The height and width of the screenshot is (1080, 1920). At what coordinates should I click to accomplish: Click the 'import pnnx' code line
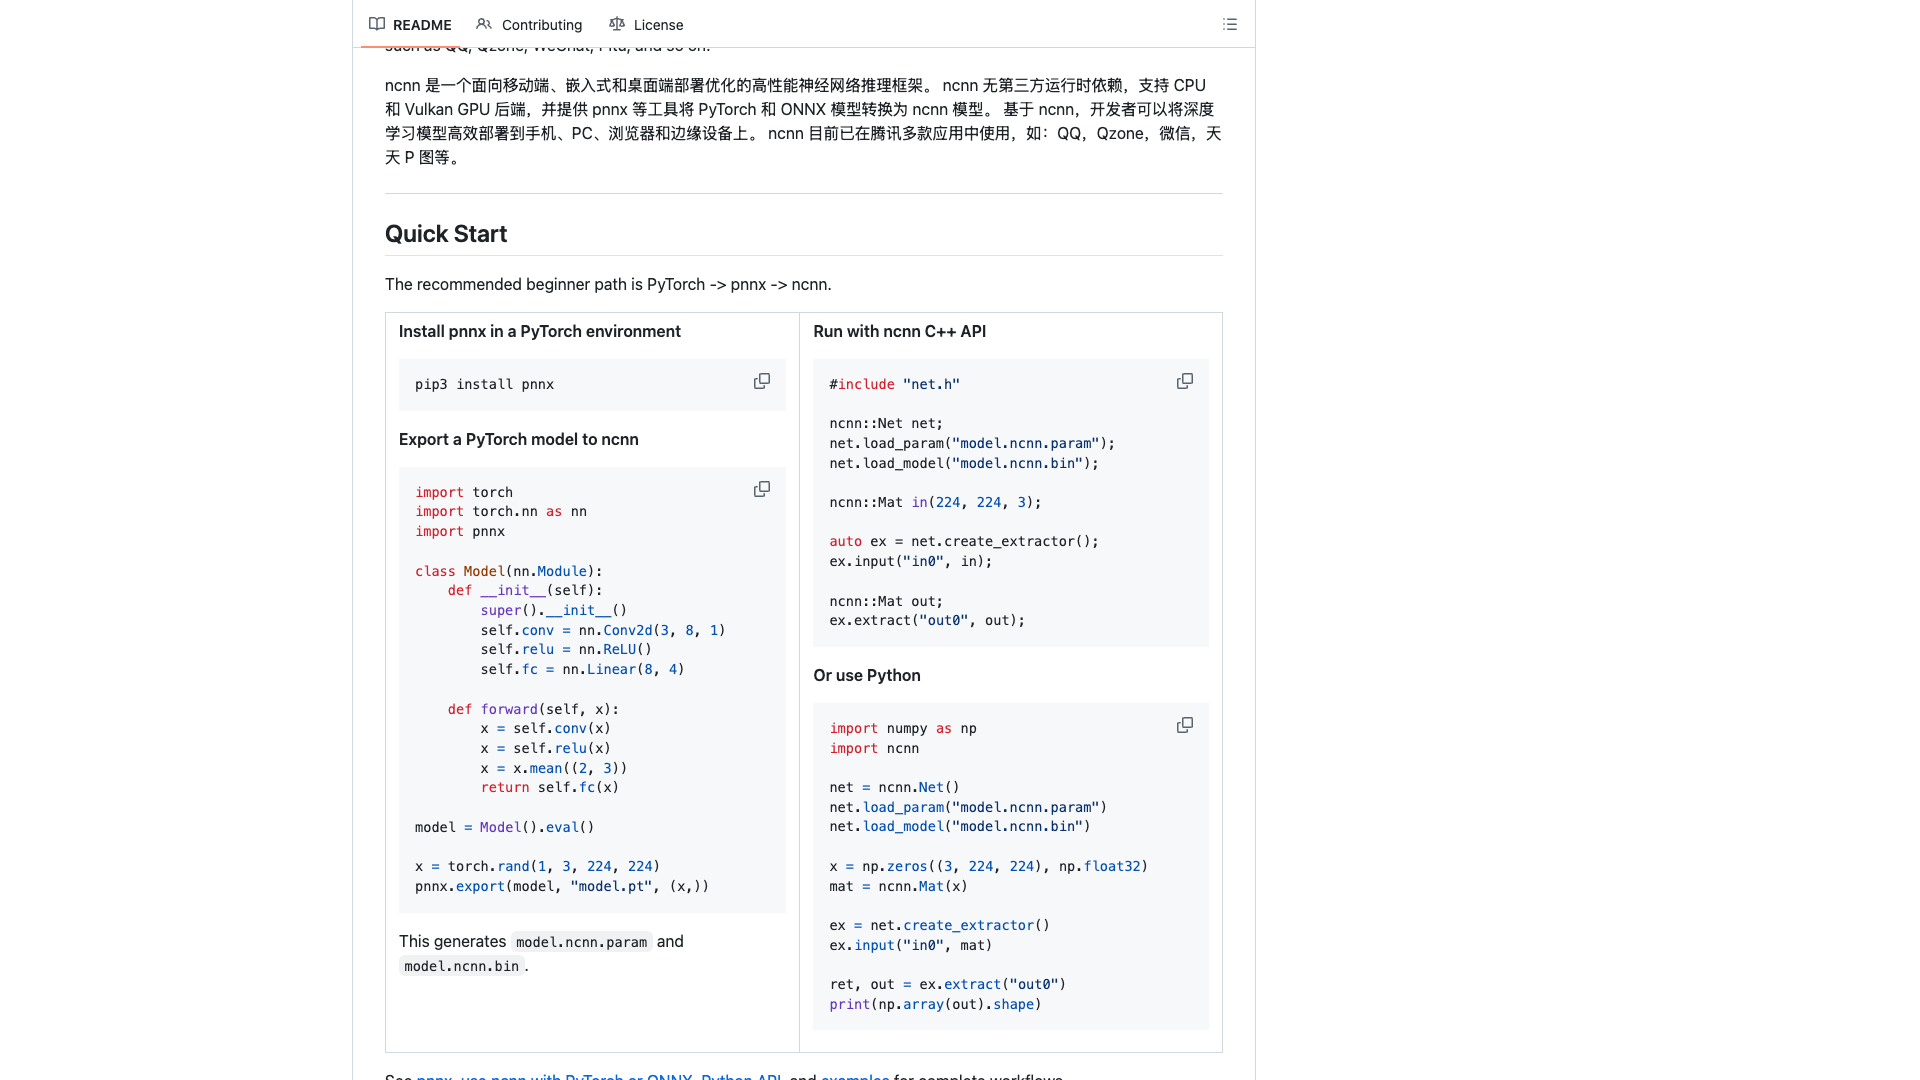tap(460, 531)
